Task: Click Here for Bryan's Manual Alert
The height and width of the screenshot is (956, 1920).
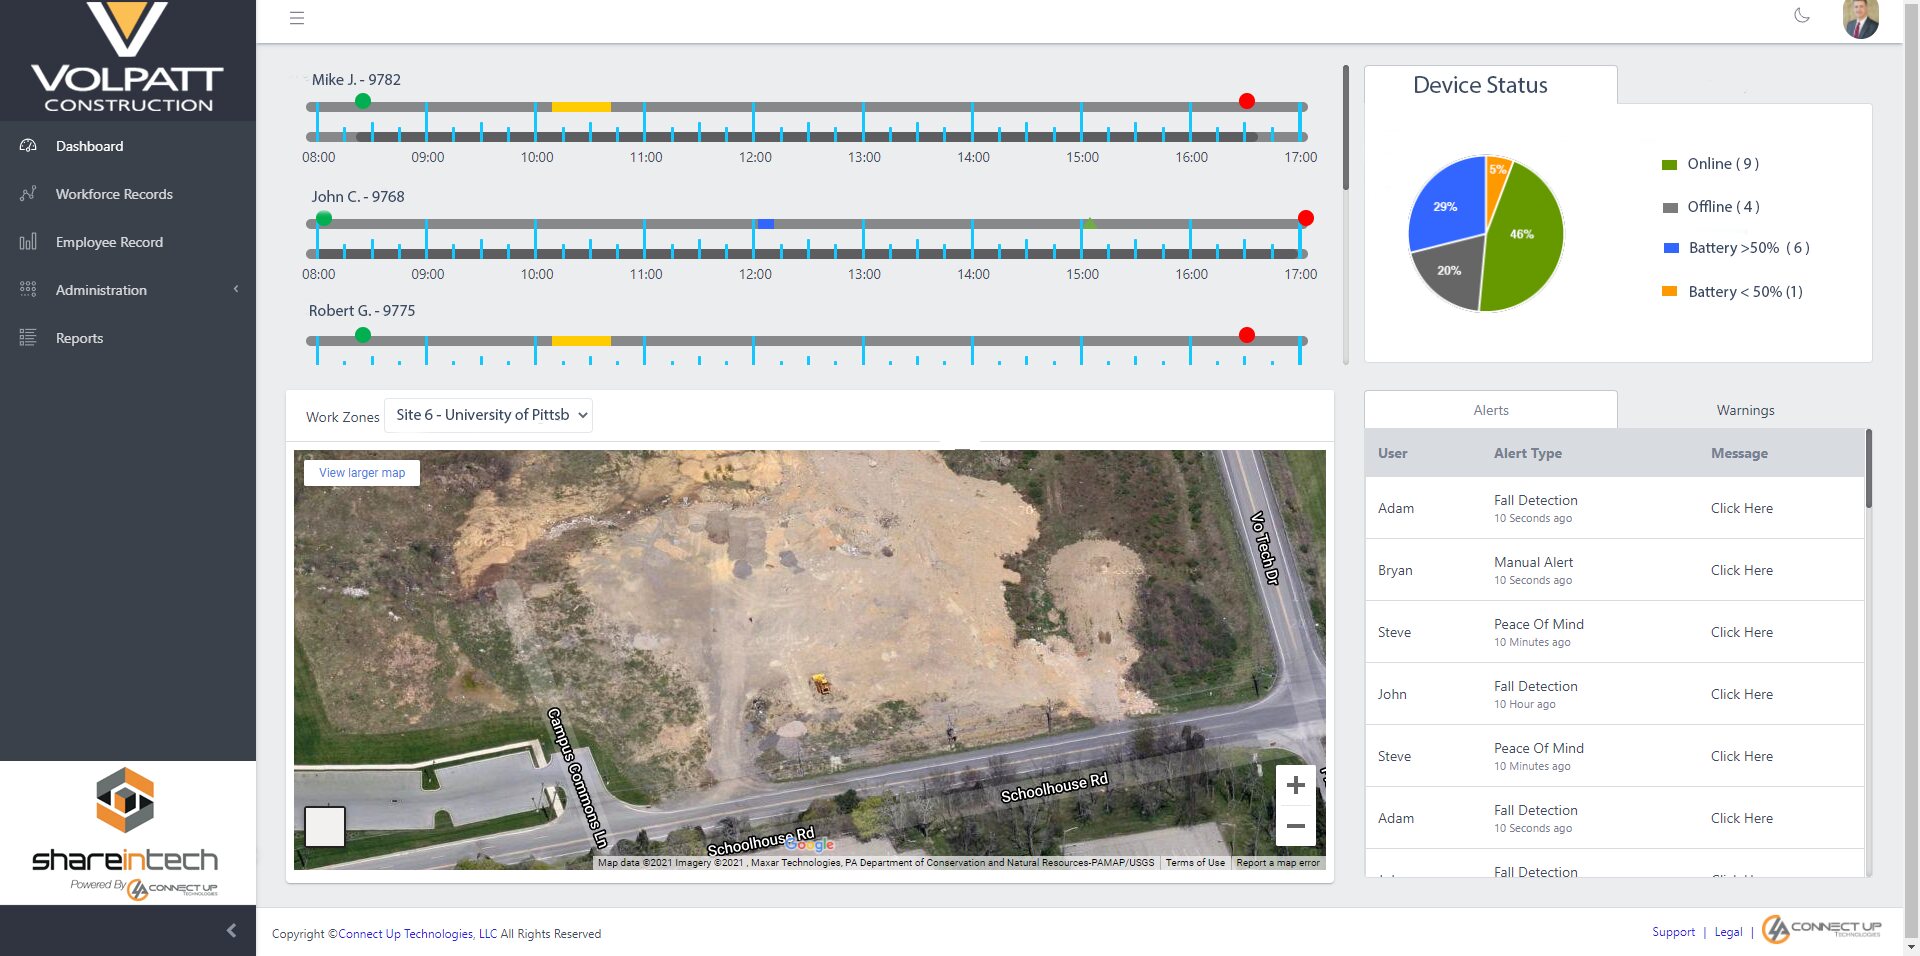Action: tap(1741, 570)
